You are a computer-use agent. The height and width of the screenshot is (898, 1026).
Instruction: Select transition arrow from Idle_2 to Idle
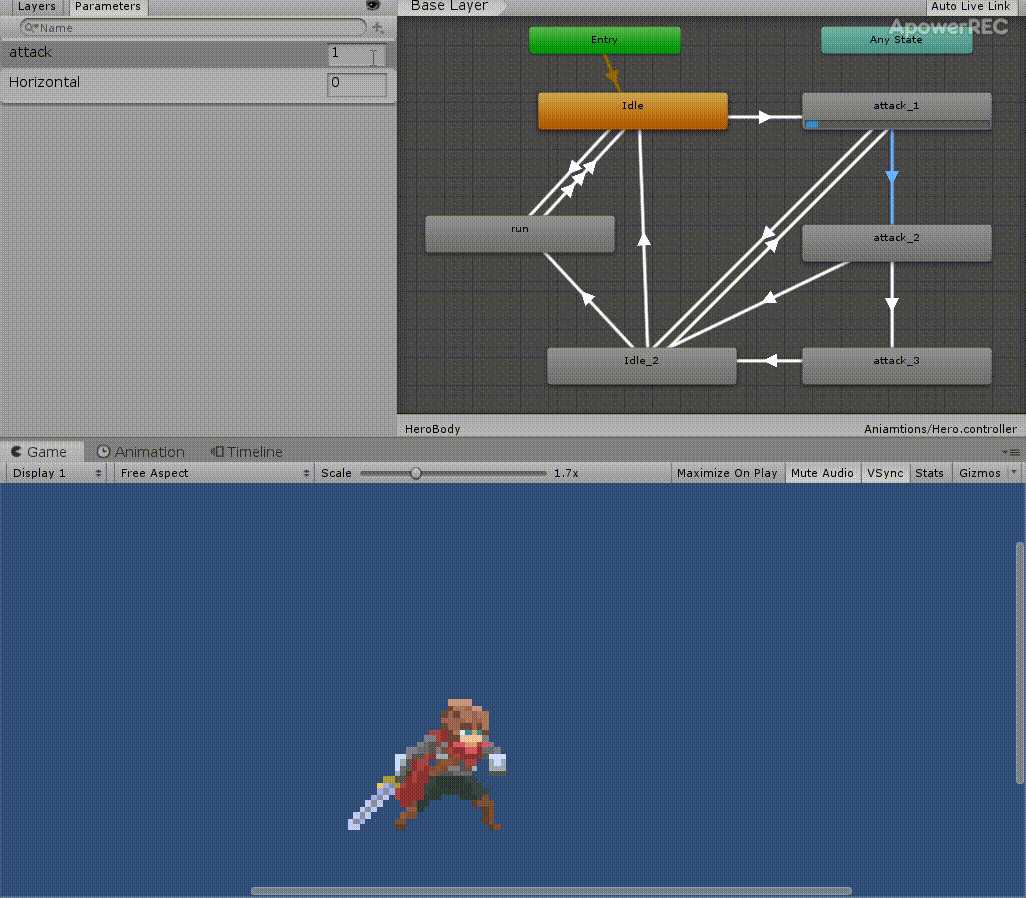644,240
